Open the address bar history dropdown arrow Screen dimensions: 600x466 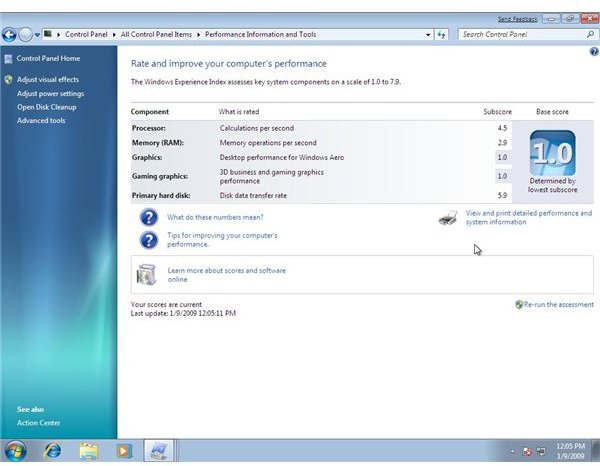[x=428, y=35]
